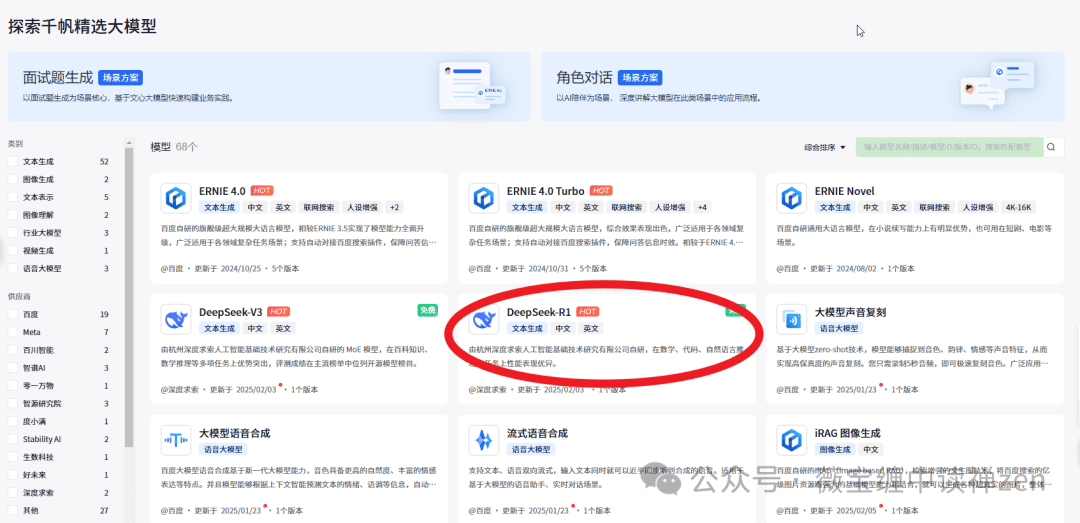Click the +4 tag on ERNIE 4.0 Turbo
The image size is (1080, 523).
tap(702, 207)
